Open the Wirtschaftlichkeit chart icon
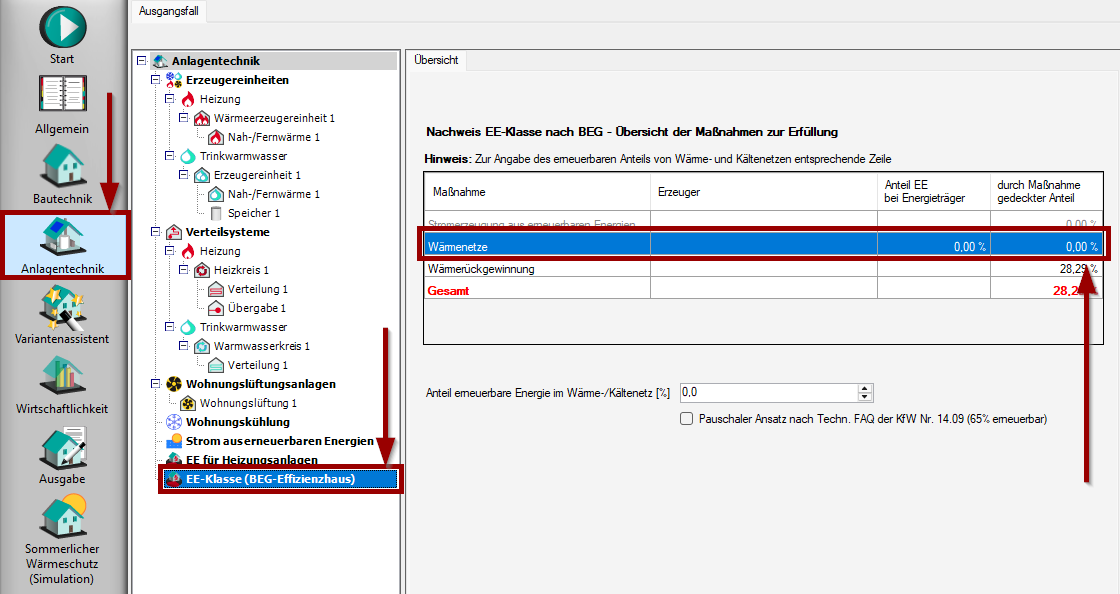The width and height of the screenshot is (1120, 594). (62, 377)
